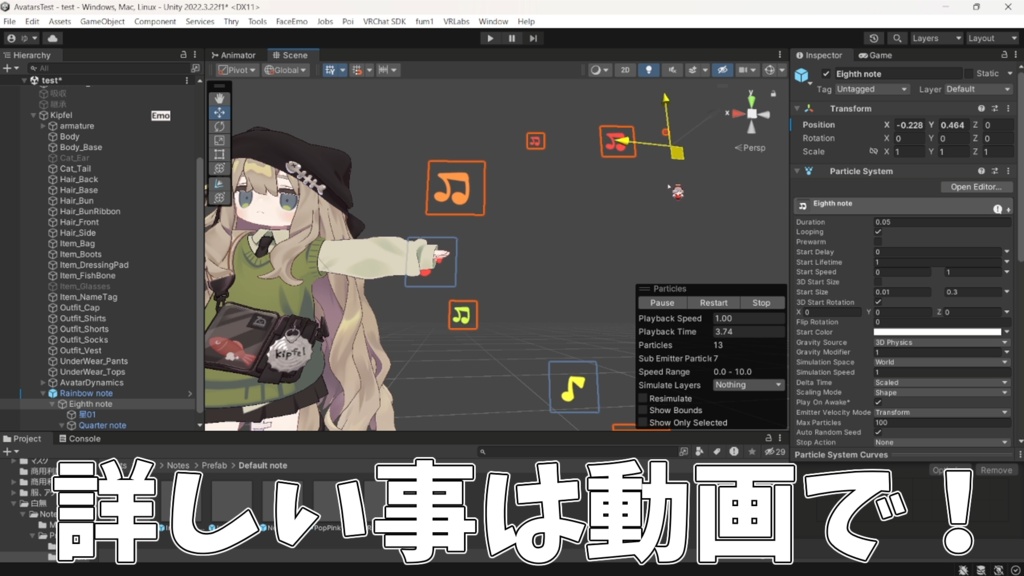
Task: Open the Gravity Source dropdown
Action: [941, 342]
